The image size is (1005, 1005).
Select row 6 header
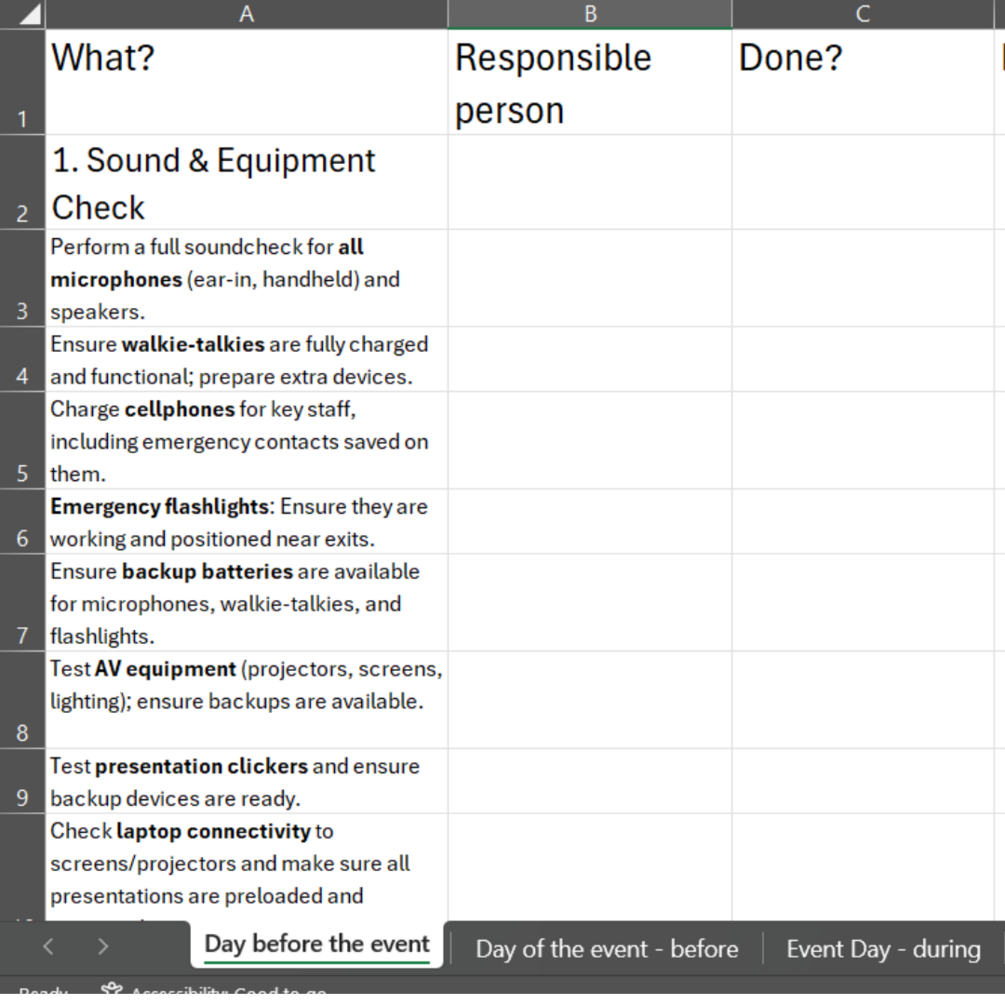(x=22, y=522)
